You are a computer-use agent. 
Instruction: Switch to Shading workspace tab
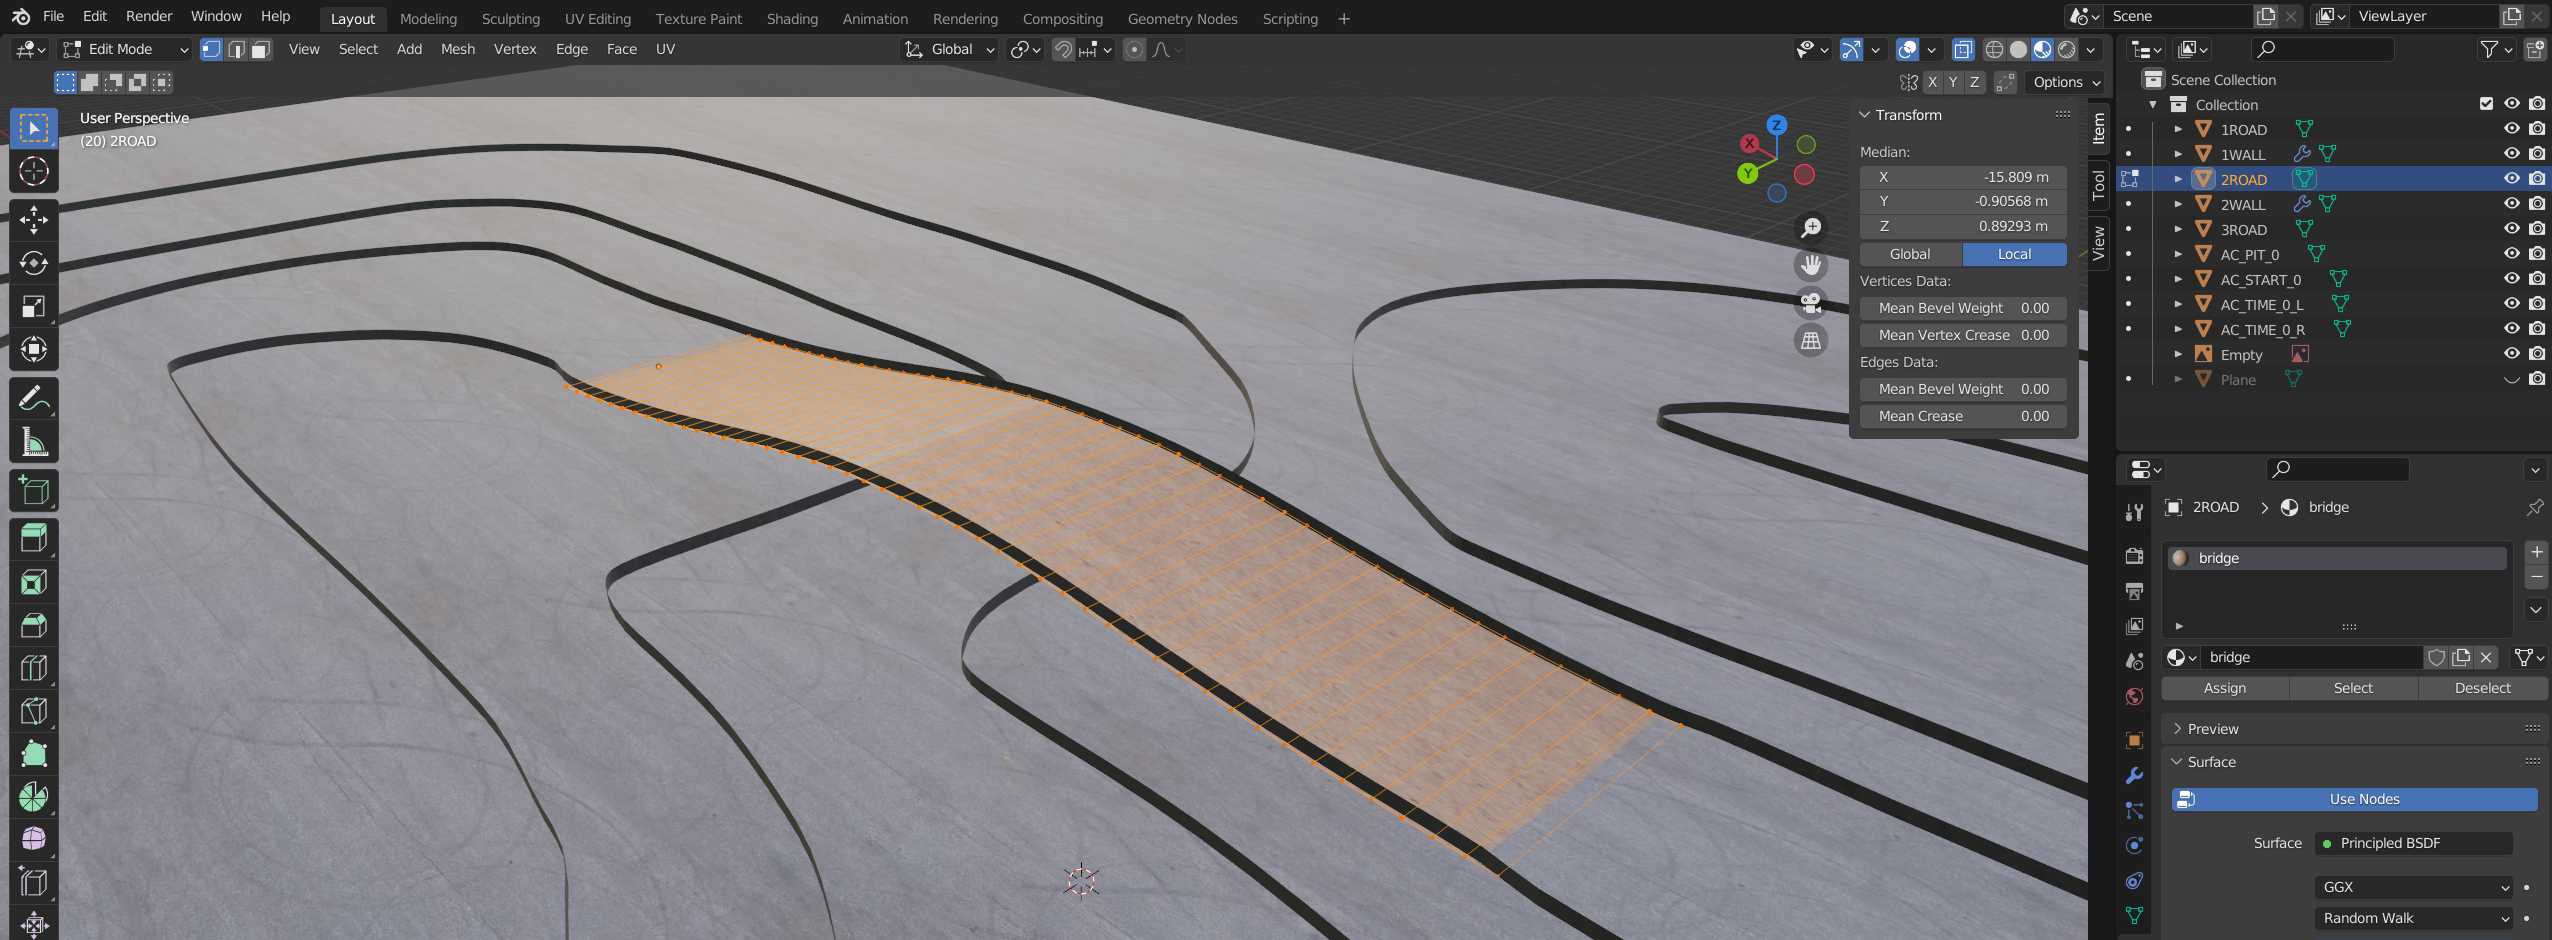[x=792, y=18]
